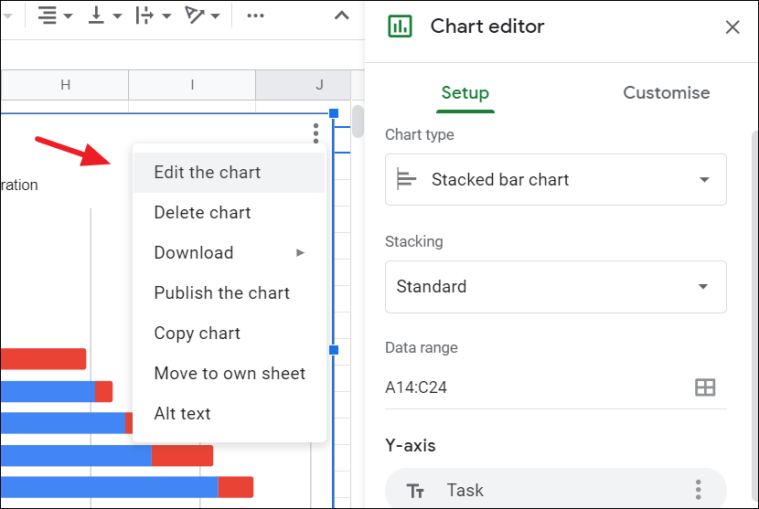This screenshot has height=509, width=759.
Task: Choose Edit the chart from menu
Action: [229, 172]
